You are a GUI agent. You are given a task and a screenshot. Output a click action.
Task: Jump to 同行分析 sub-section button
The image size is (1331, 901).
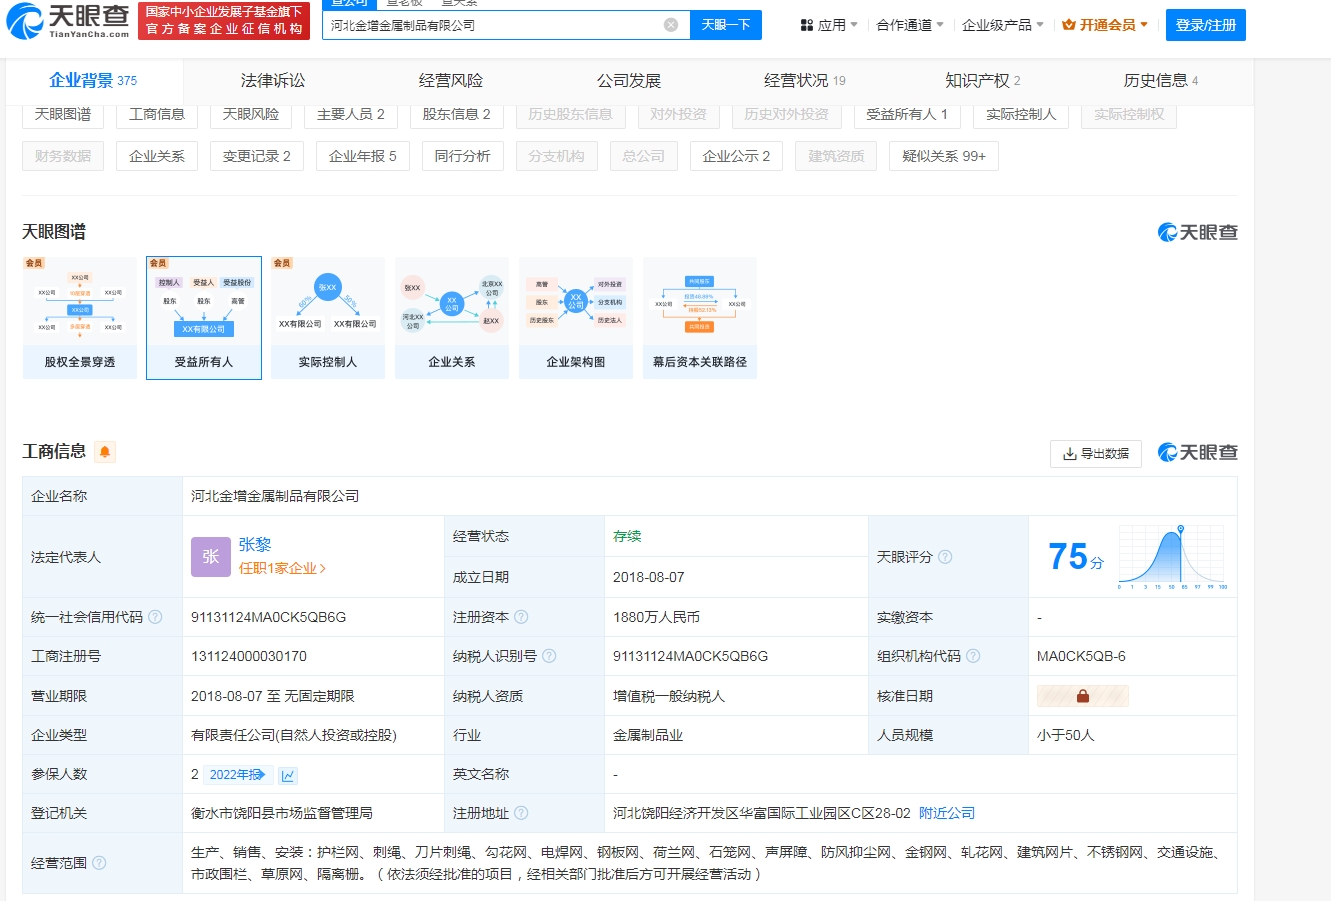click(463, 156)
